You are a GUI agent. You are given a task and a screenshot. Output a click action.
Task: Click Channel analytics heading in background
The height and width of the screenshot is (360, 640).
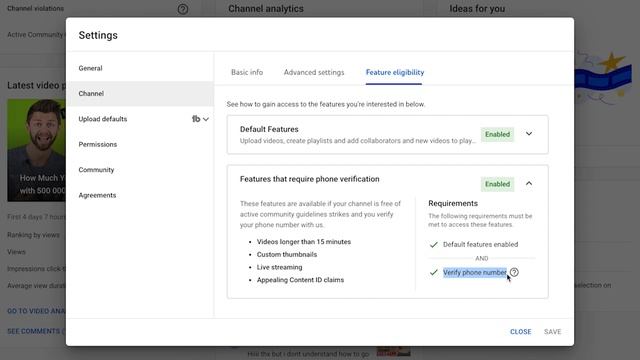(x=266, y=9)
